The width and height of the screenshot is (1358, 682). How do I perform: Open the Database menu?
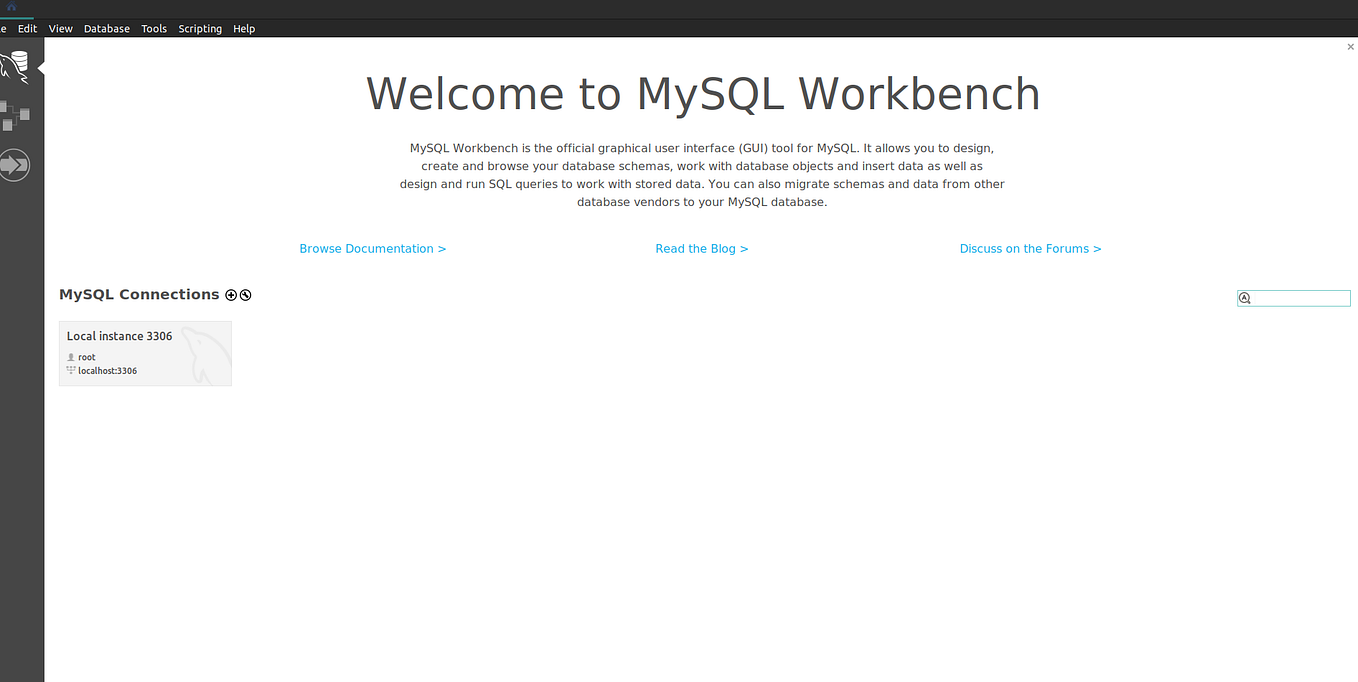point(106,28)
